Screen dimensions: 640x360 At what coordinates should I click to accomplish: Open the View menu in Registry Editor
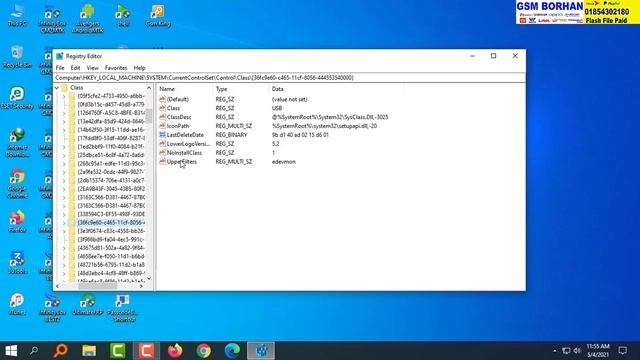(x=92, y=68)
